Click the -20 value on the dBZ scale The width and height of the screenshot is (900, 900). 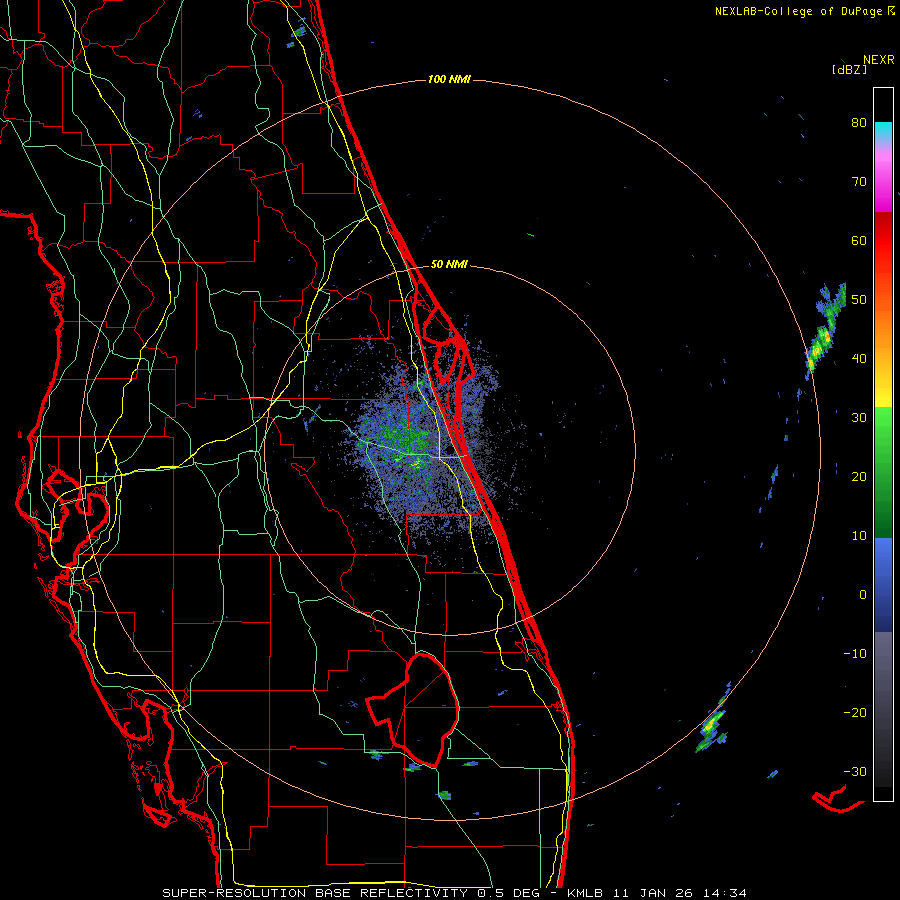point(855,712)
